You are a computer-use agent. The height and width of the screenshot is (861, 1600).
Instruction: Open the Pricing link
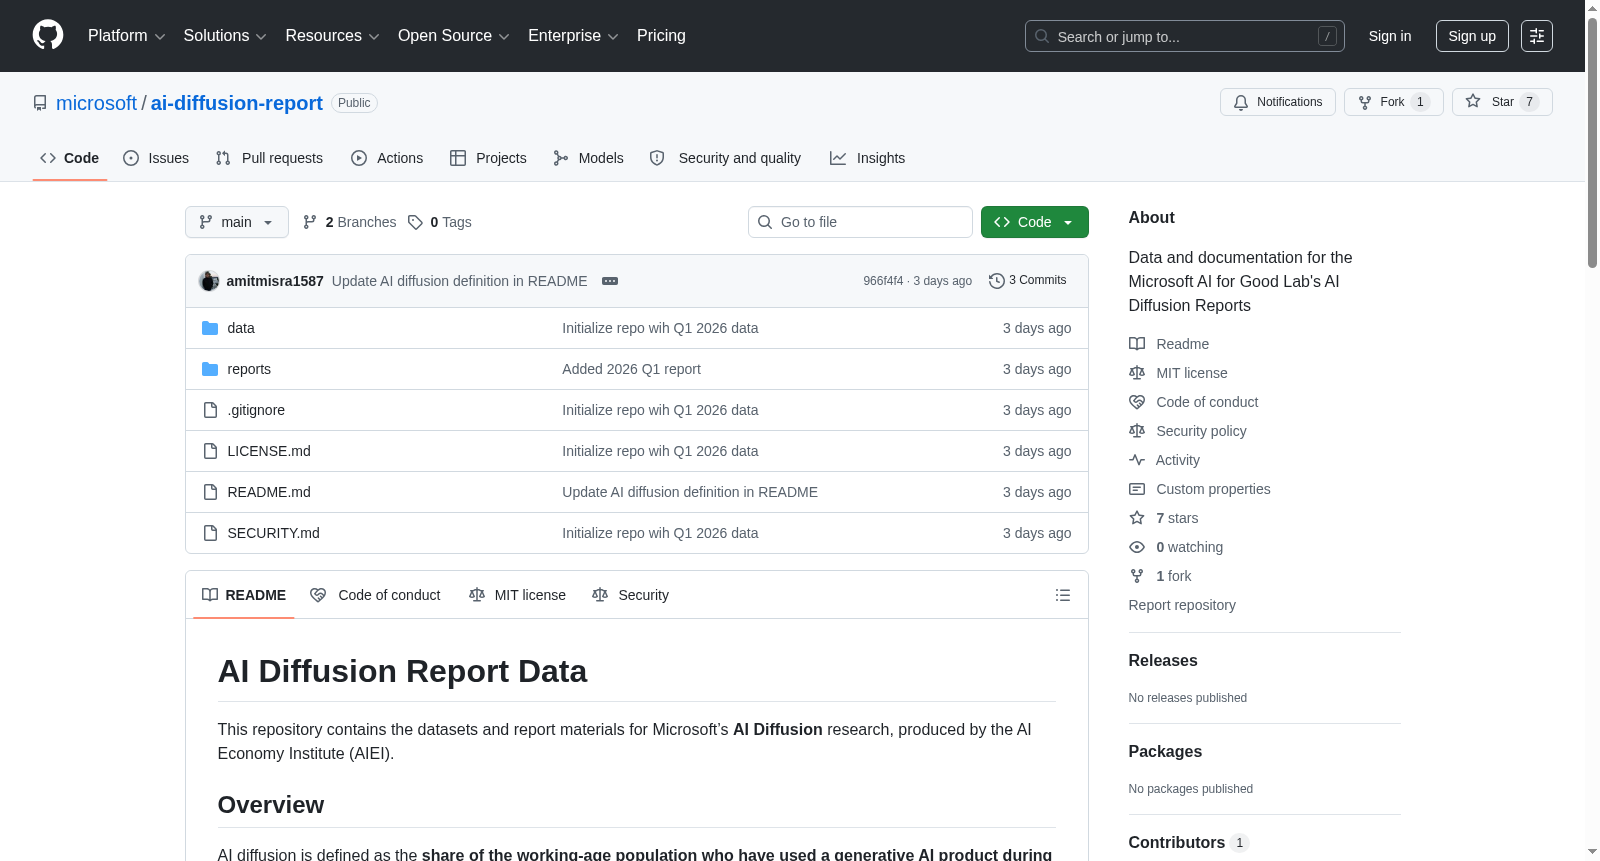click(x=661, y=36)
